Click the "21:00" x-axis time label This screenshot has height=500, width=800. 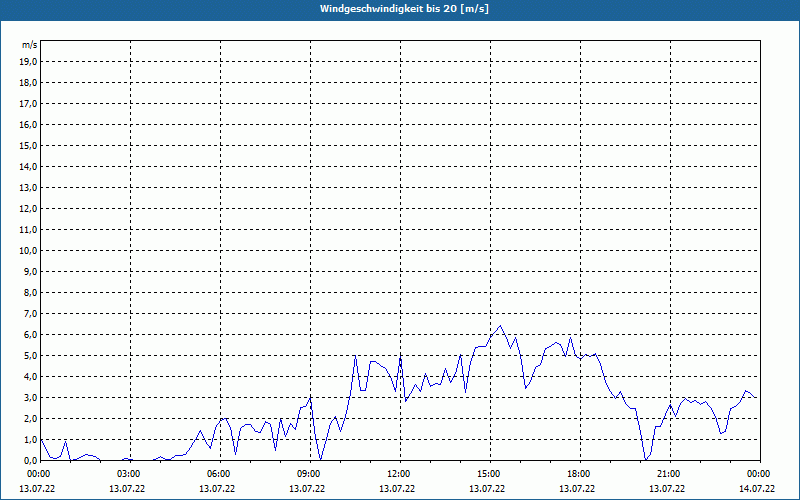(669, 474)
